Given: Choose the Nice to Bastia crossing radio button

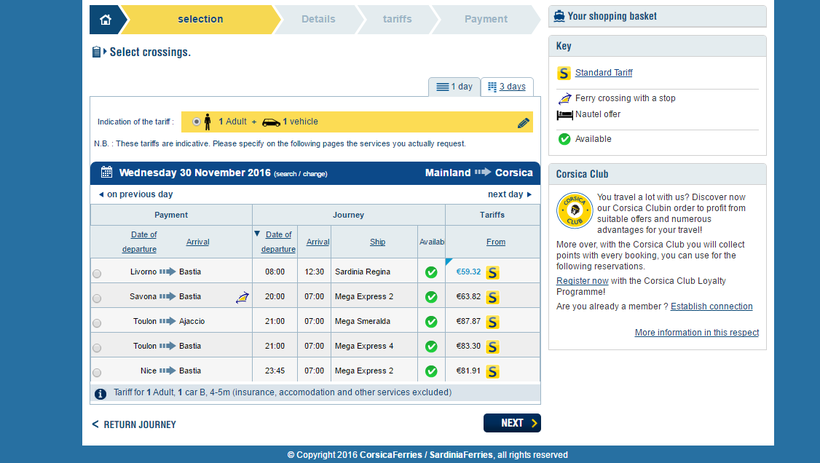Looking at the screenshot, I should [x=97, y=372].
